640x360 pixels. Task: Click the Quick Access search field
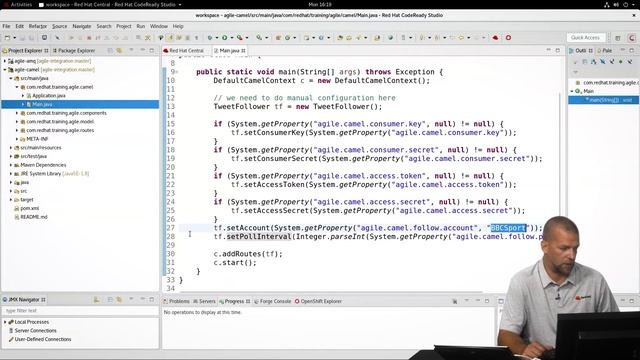click(x=585, y=38)
